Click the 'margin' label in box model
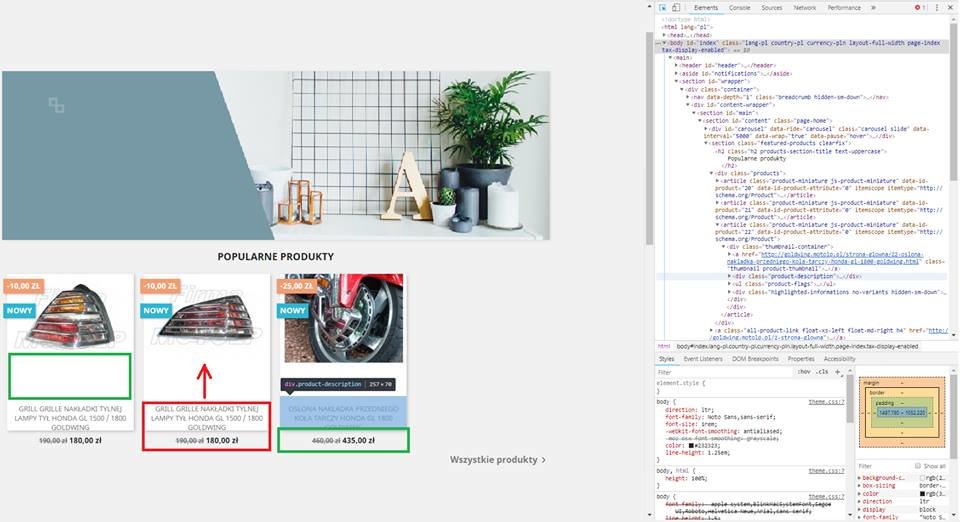 [x=871, y=383]
